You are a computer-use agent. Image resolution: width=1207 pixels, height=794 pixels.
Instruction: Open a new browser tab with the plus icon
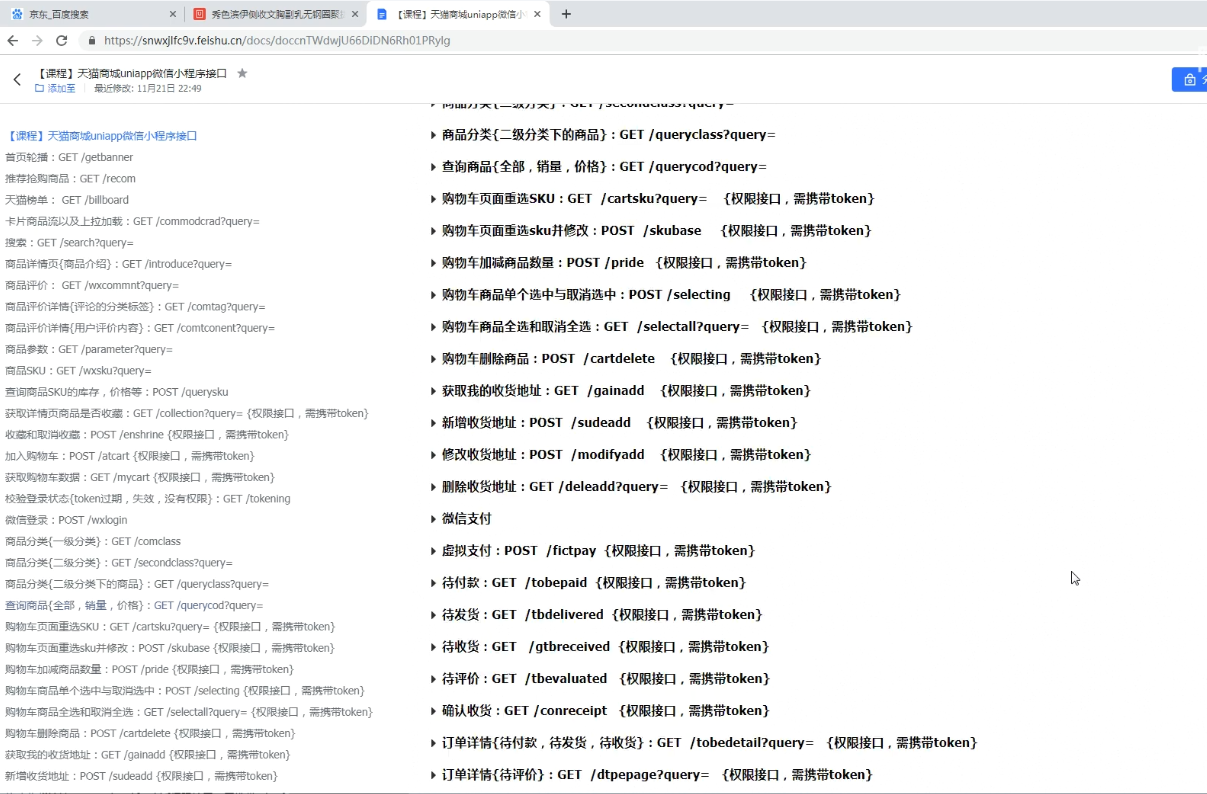566,15
